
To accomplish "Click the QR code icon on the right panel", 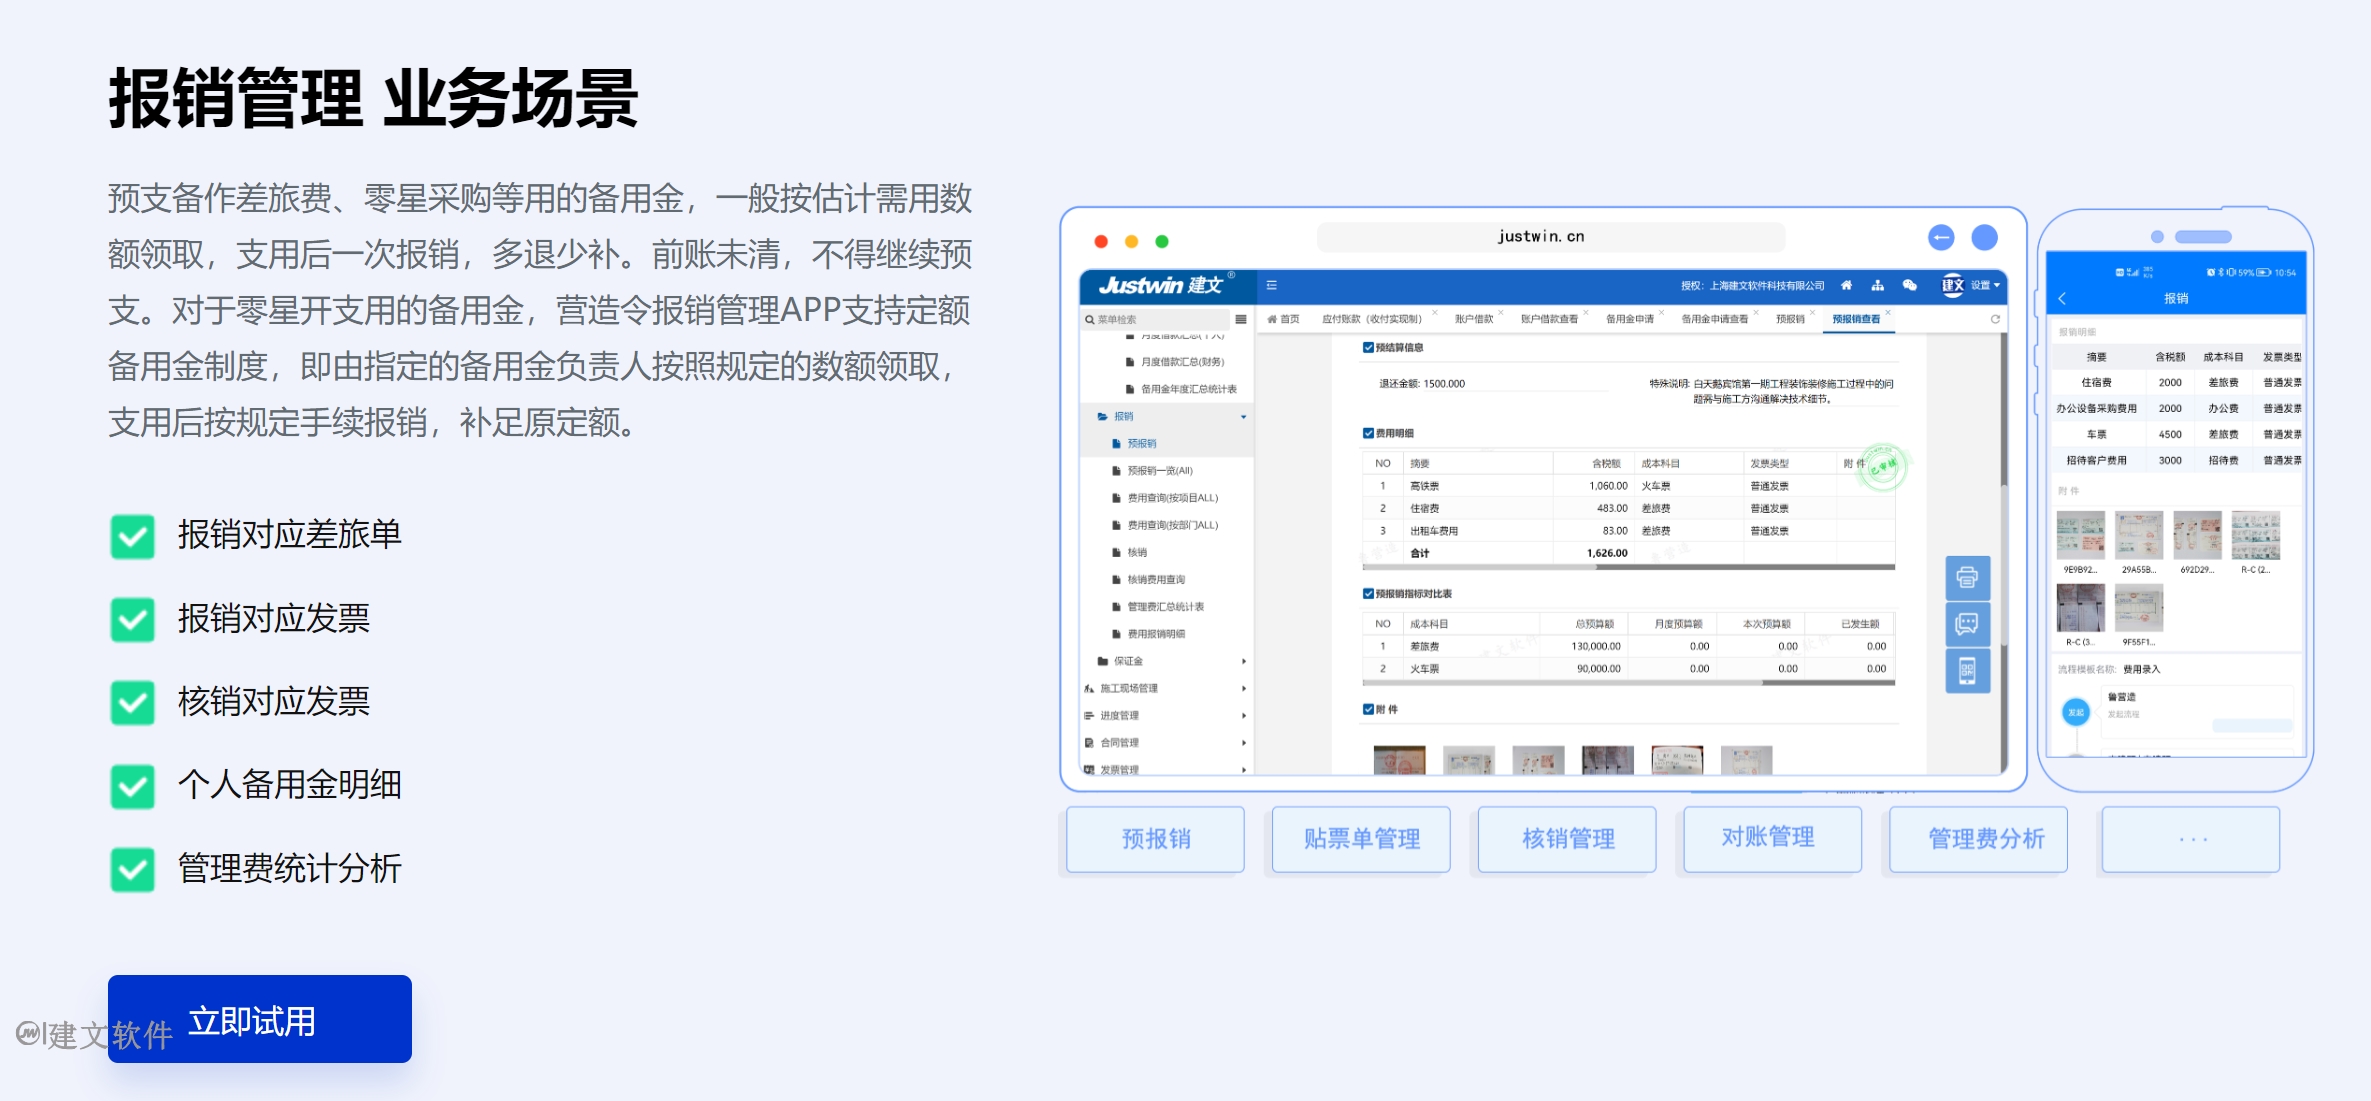I will 1967,670.
